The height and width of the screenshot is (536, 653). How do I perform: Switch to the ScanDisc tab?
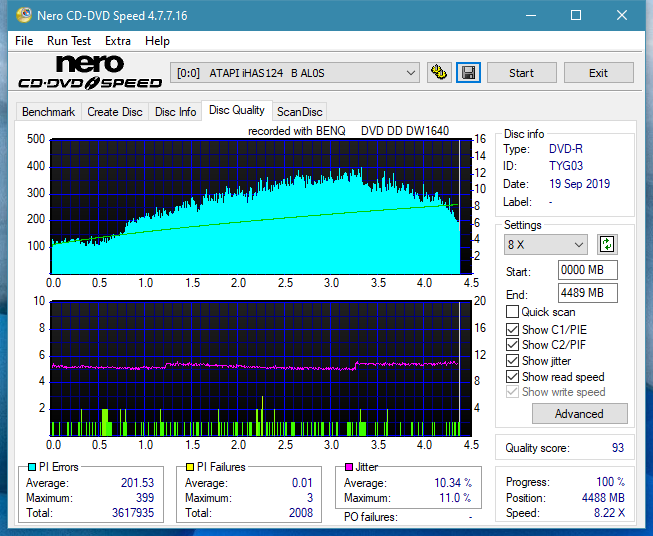[299, 112]
